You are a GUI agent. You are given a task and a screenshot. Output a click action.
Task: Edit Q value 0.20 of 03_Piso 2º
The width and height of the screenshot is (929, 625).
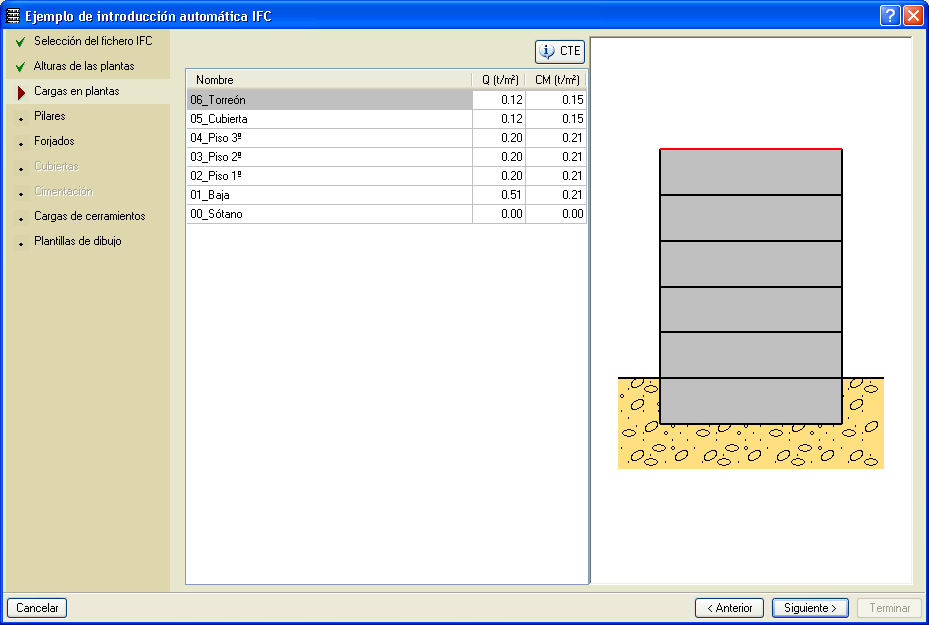coord(499,157)
